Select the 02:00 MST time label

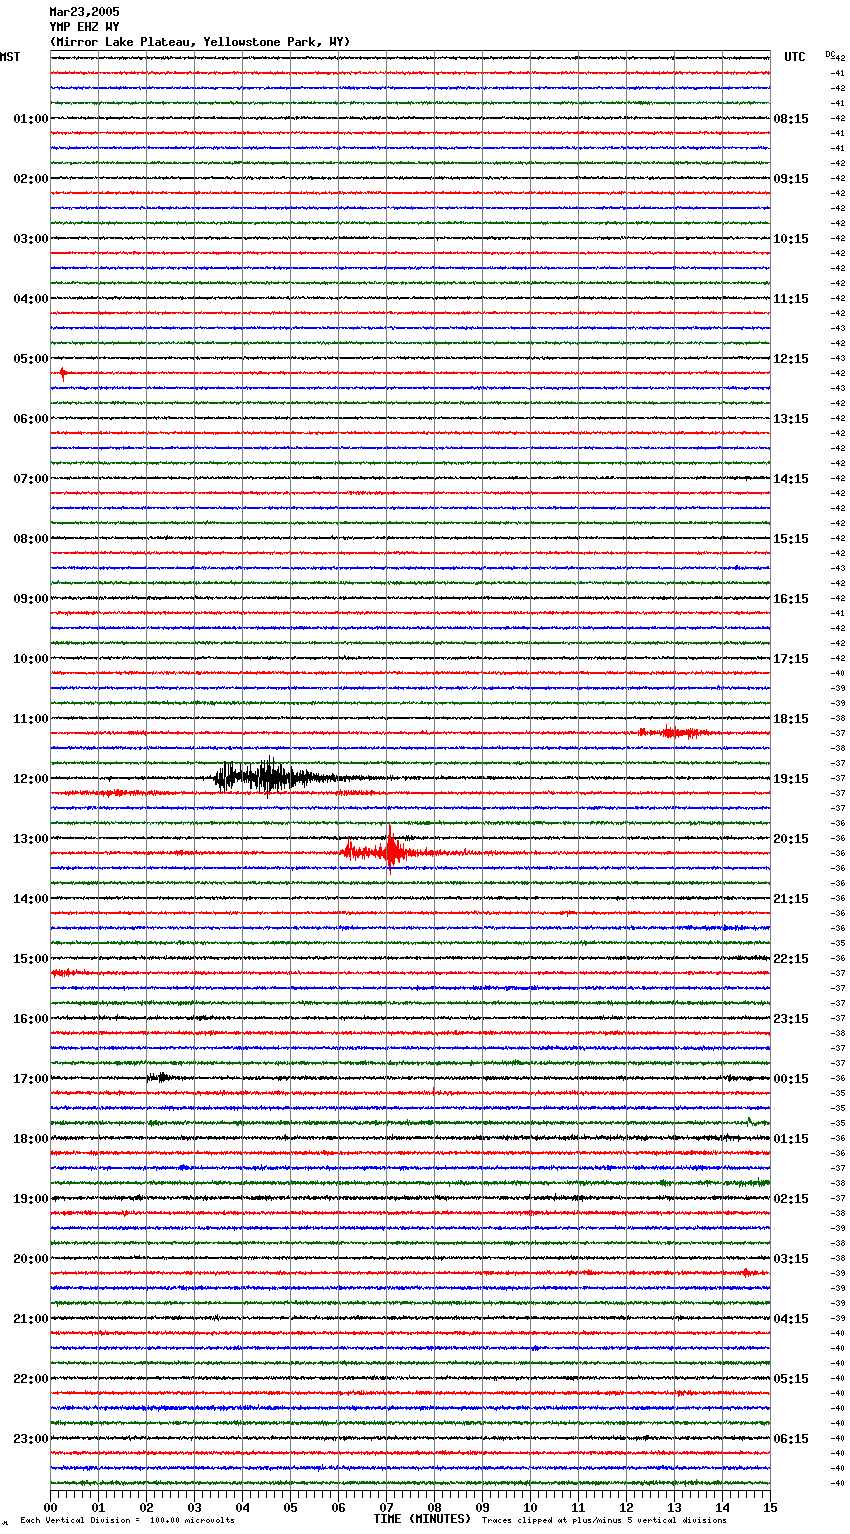click(31, 179)
